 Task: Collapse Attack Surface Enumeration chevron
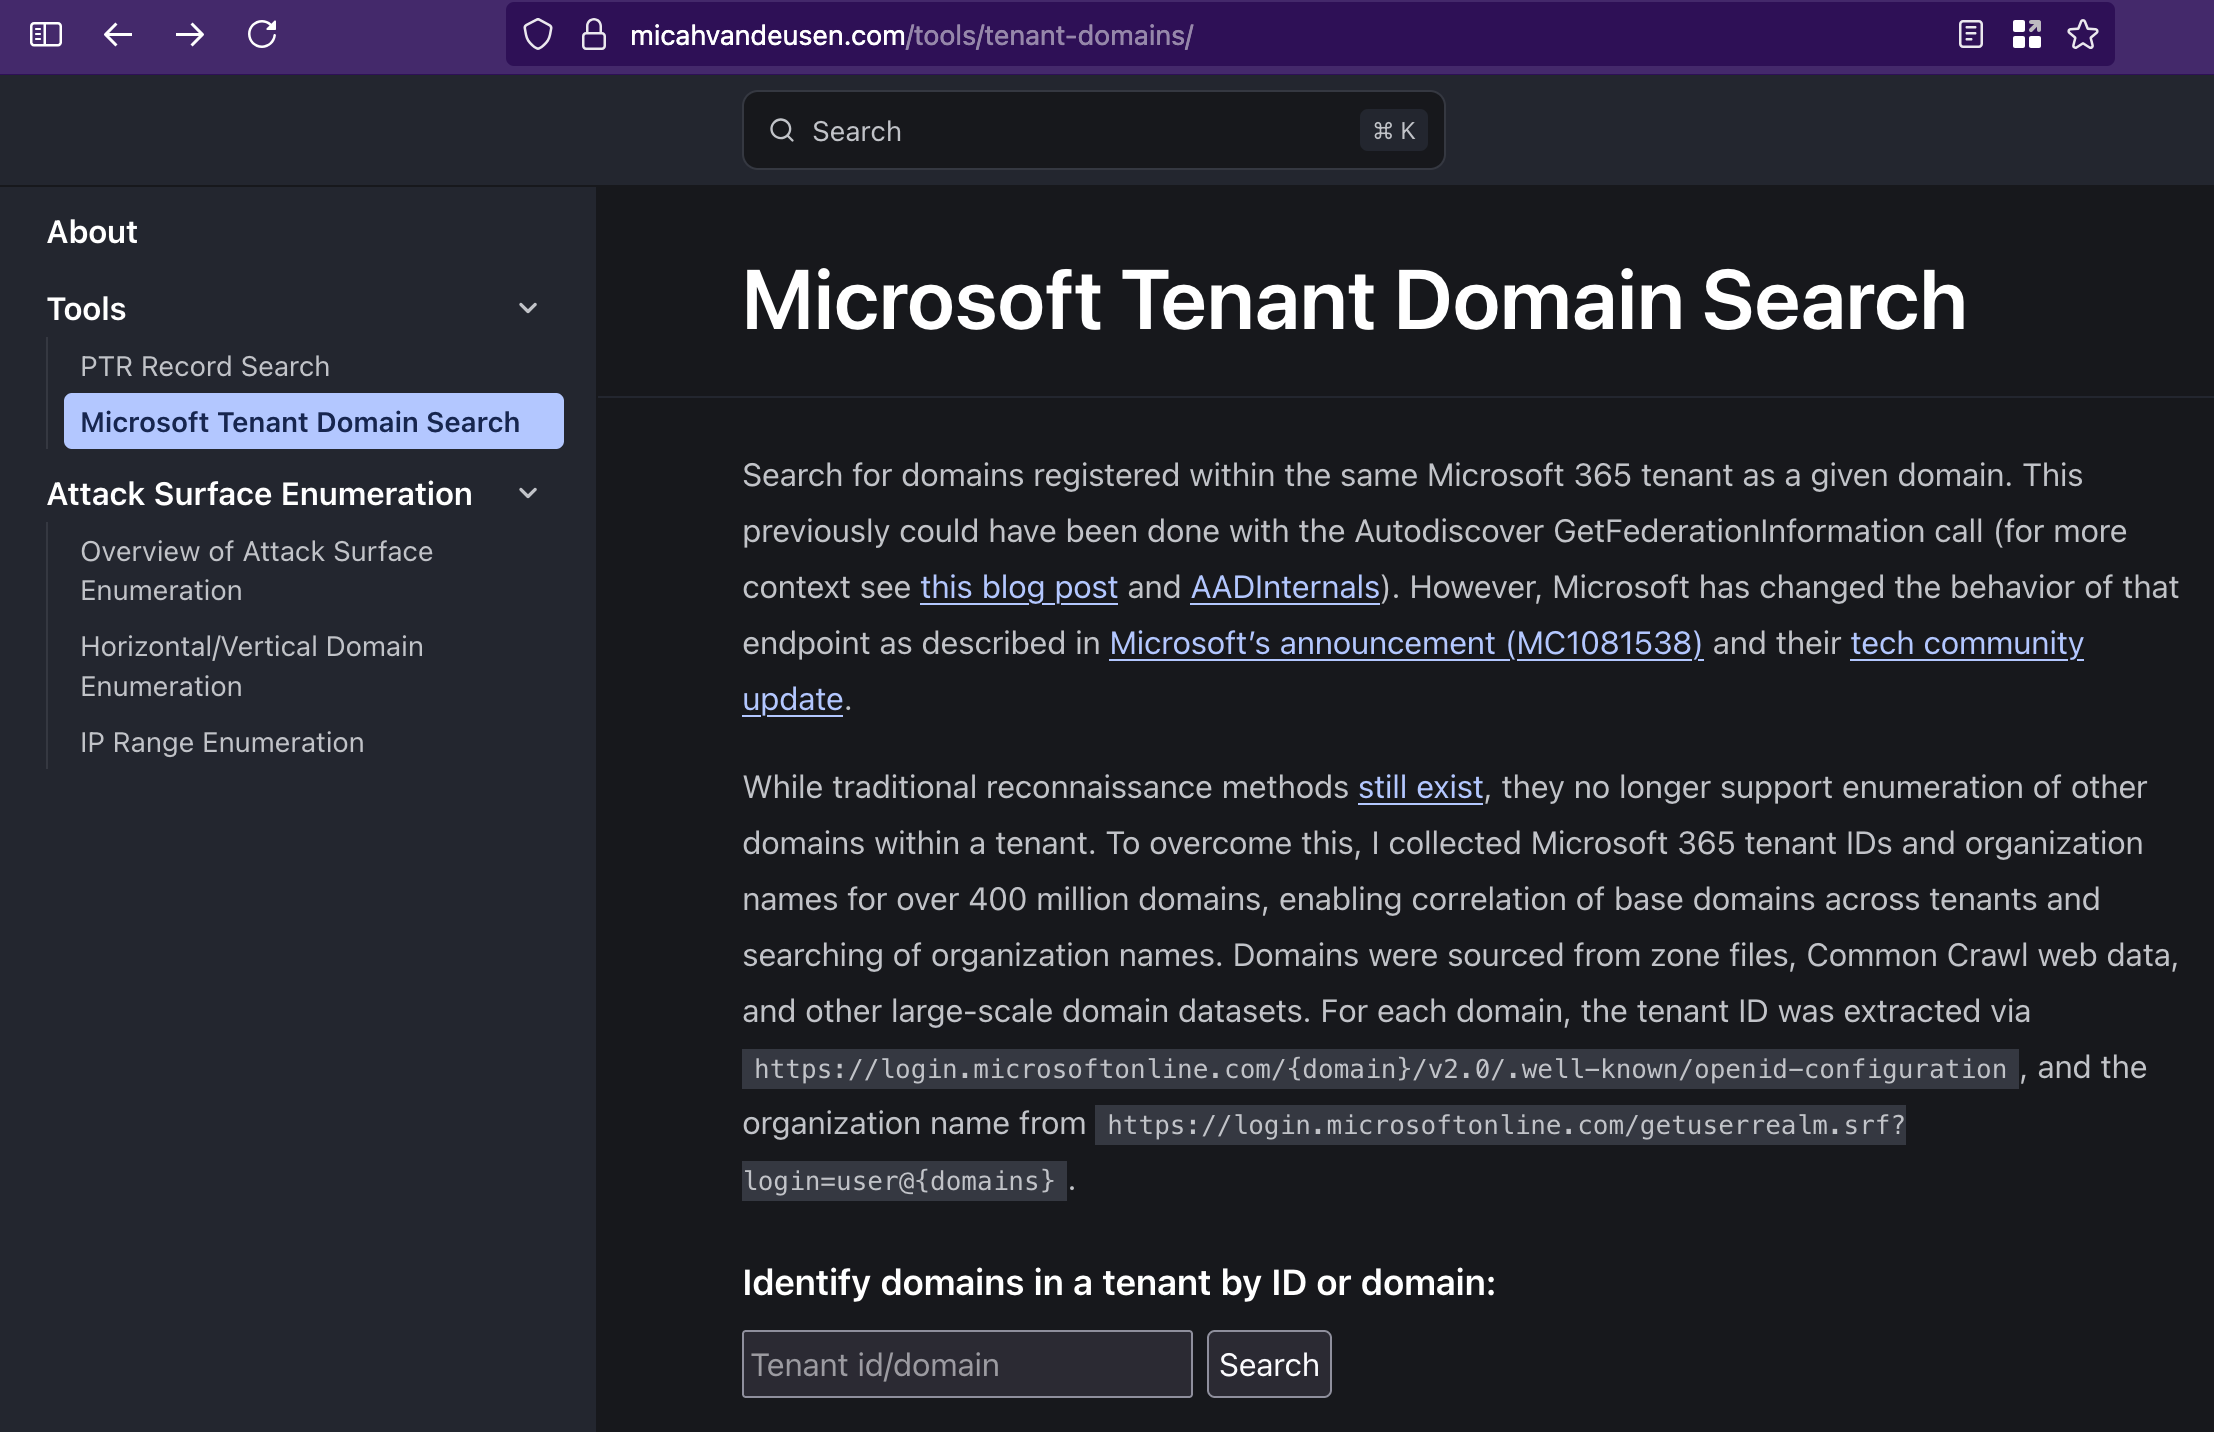[528, 494]
